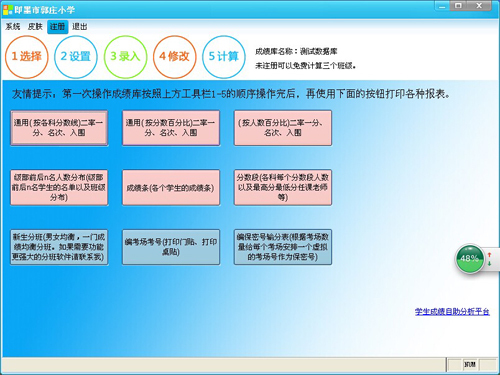Click (按人数百分比)二率一分 report button
This screenshot has height=375, width=500.
283,128
